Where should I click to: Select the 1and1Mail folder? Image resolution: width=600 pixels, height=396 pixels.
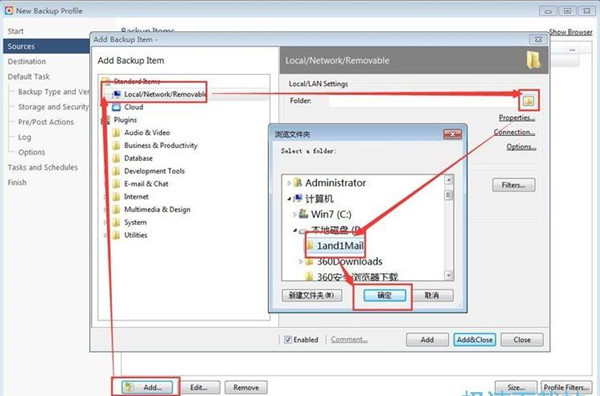pyautogui.click(x=340, y=246)
